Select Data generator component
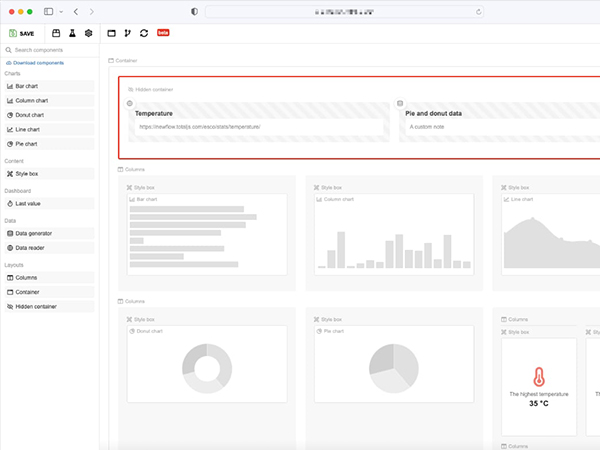The image size is (600, 450). click(x=49, y=233)
